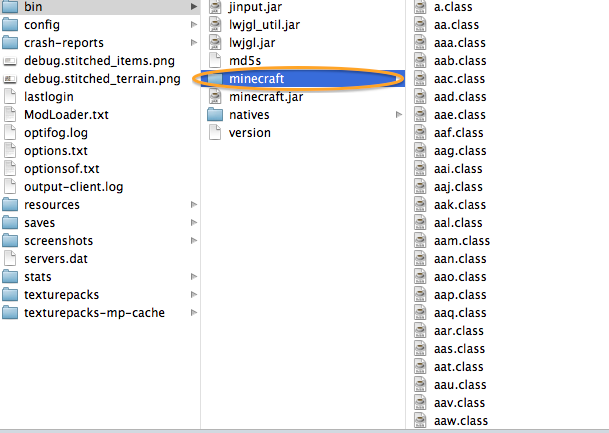
Task: Select aas.class file name
Action: coord(459,349)
